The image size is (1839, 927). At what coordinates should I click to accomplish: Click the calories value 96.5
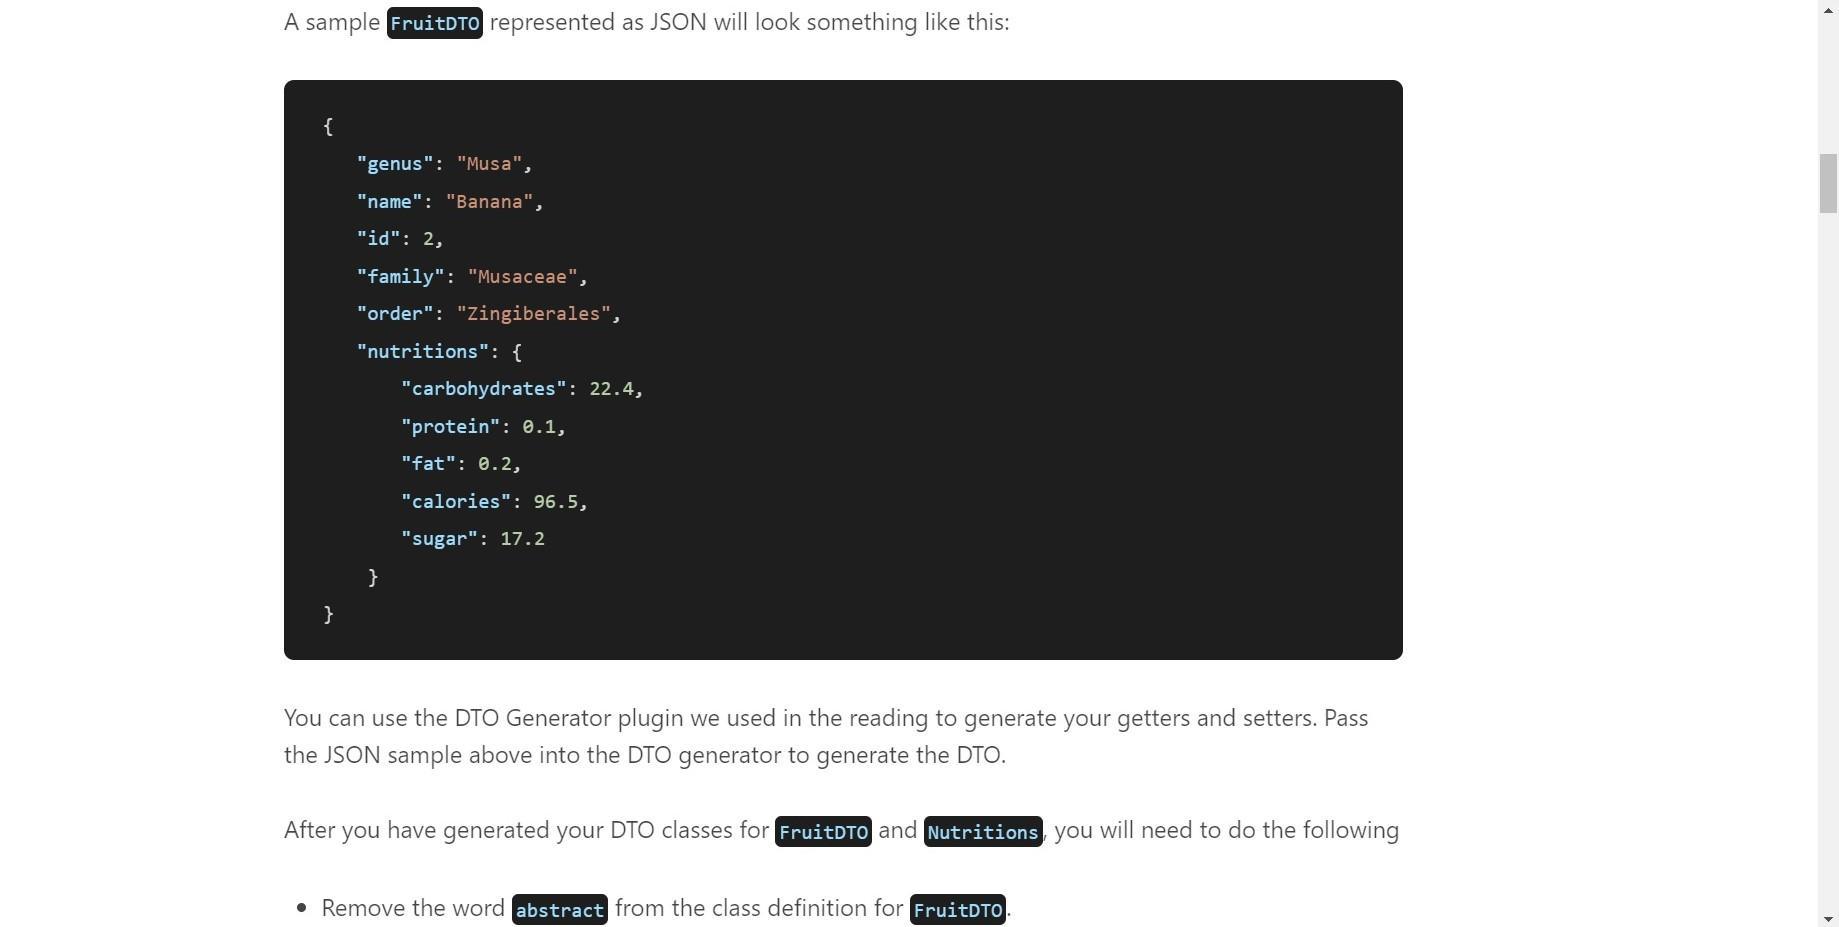pyautogui.click(x=558, y=501)
